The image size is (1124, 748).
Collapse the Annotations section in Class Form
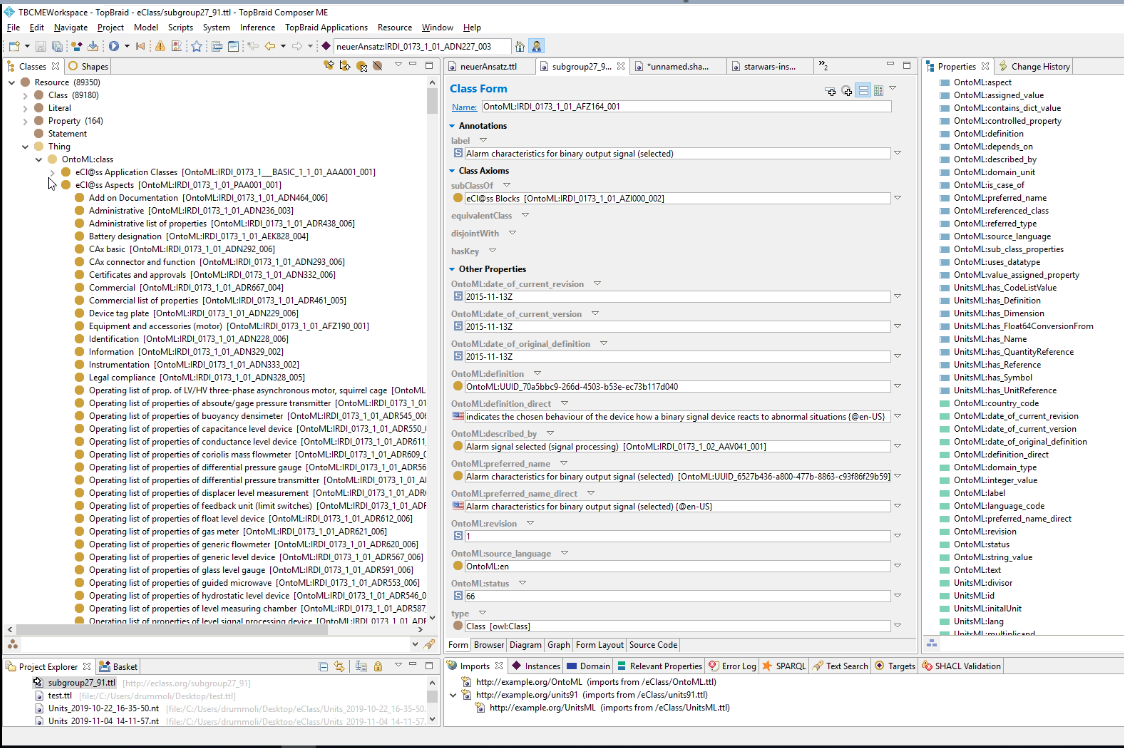[453, 126]
